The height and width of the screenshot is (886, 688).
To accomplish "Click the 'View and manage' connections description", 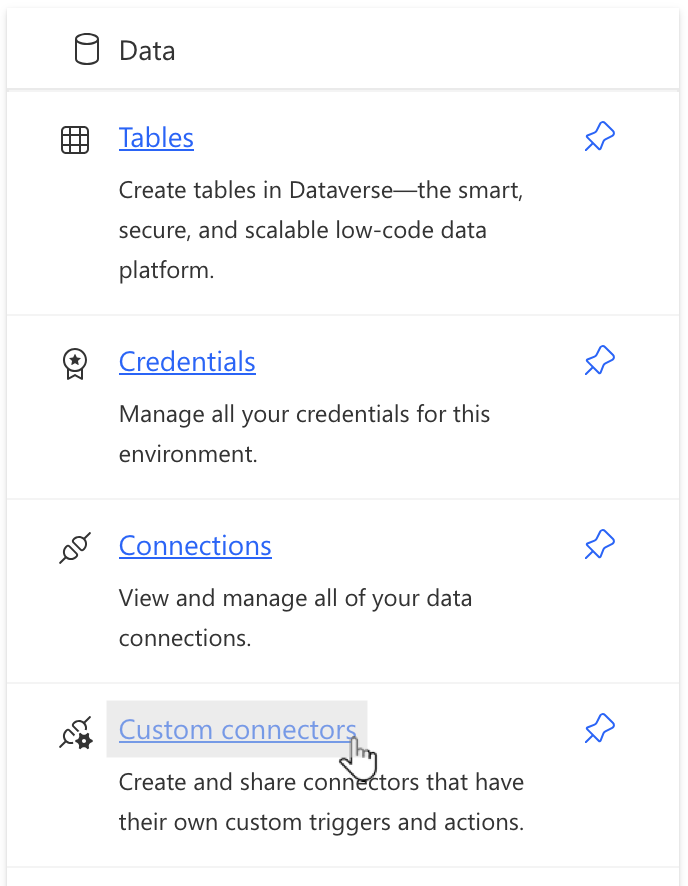I will coord(295,599).
